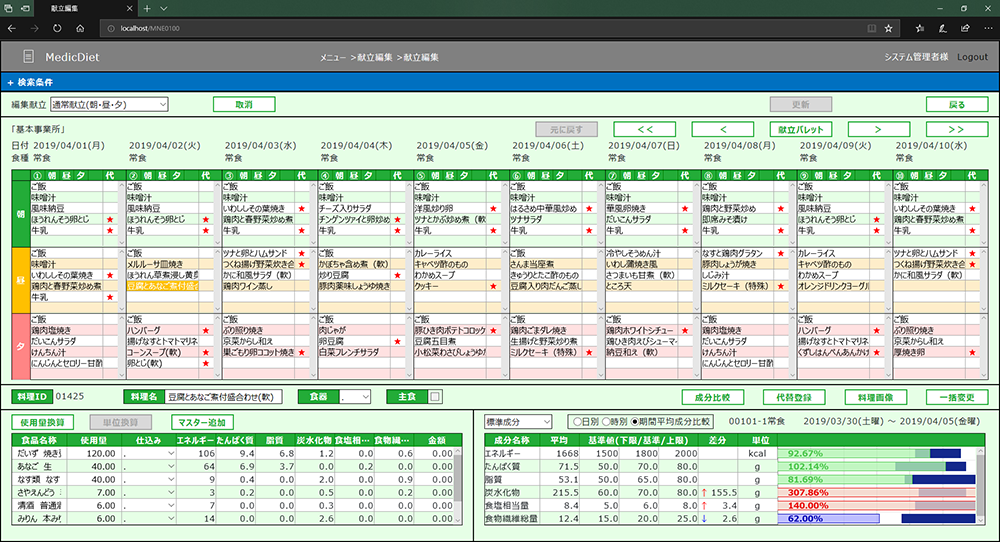Click the 料理画像 button
Screen dimensions: 1000x542
876,397
